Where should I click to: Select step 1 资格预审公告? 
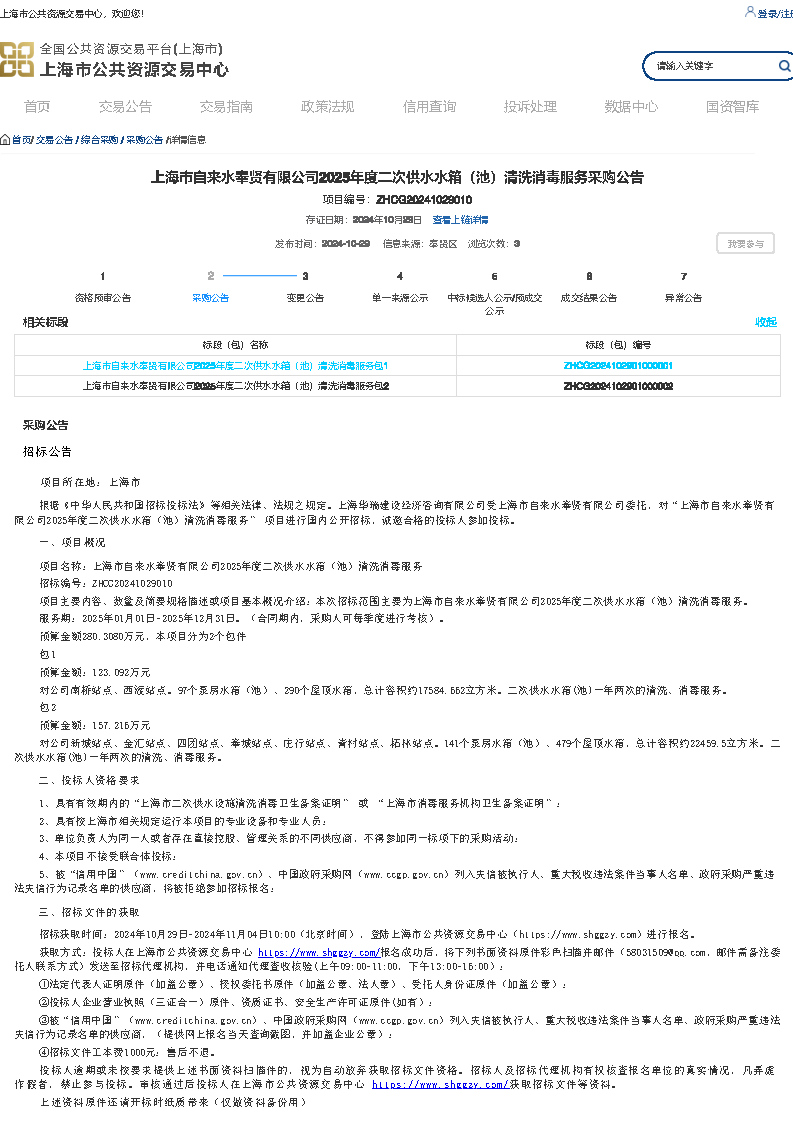102,297
